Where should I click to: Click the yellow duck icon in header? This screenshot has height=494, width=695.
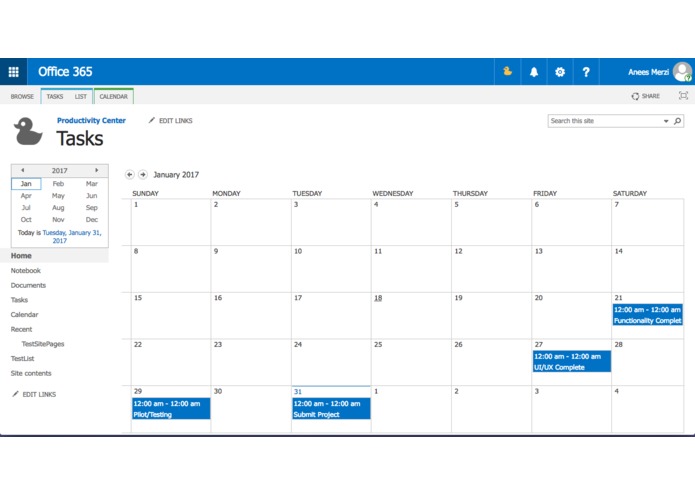click(508, 71)
